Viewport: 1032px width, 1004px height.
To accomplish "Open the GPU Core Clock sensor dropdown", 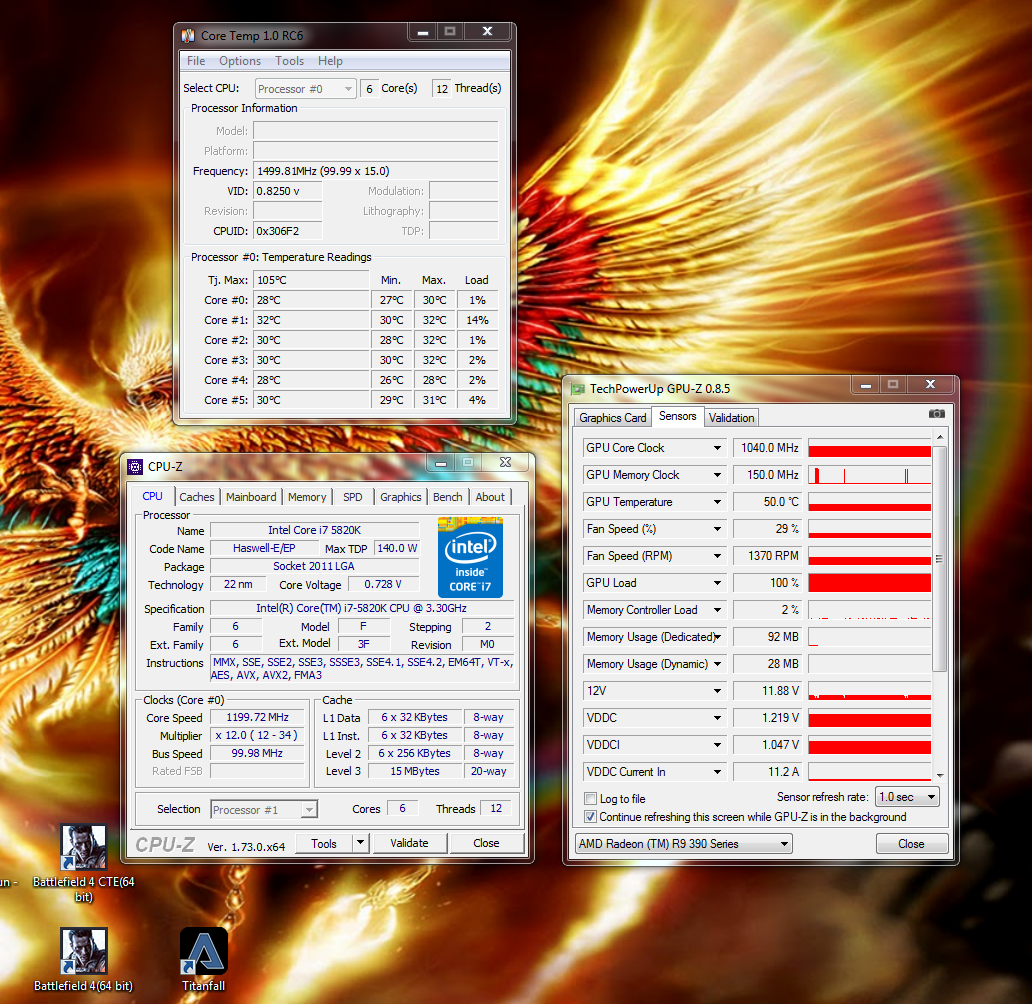I will pos(717,448).
